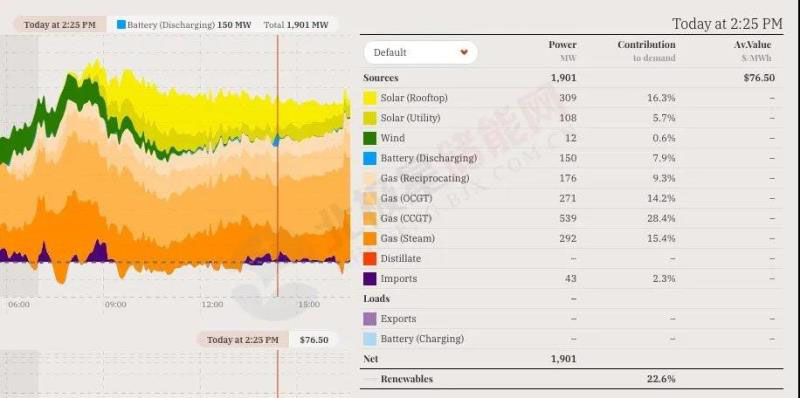
Task: Toggle the red Distillate legend swatch
Action: [x=370, y=259]
